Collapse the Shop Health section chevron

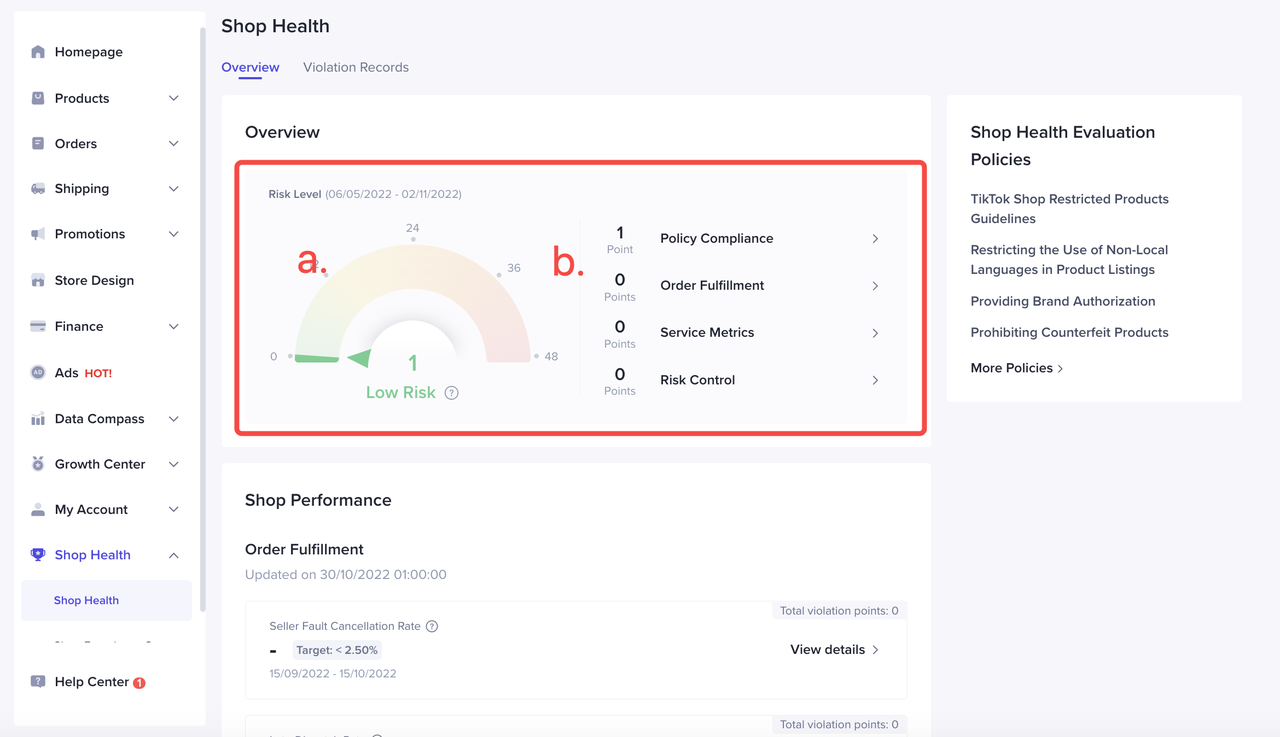tap(173, 555)
